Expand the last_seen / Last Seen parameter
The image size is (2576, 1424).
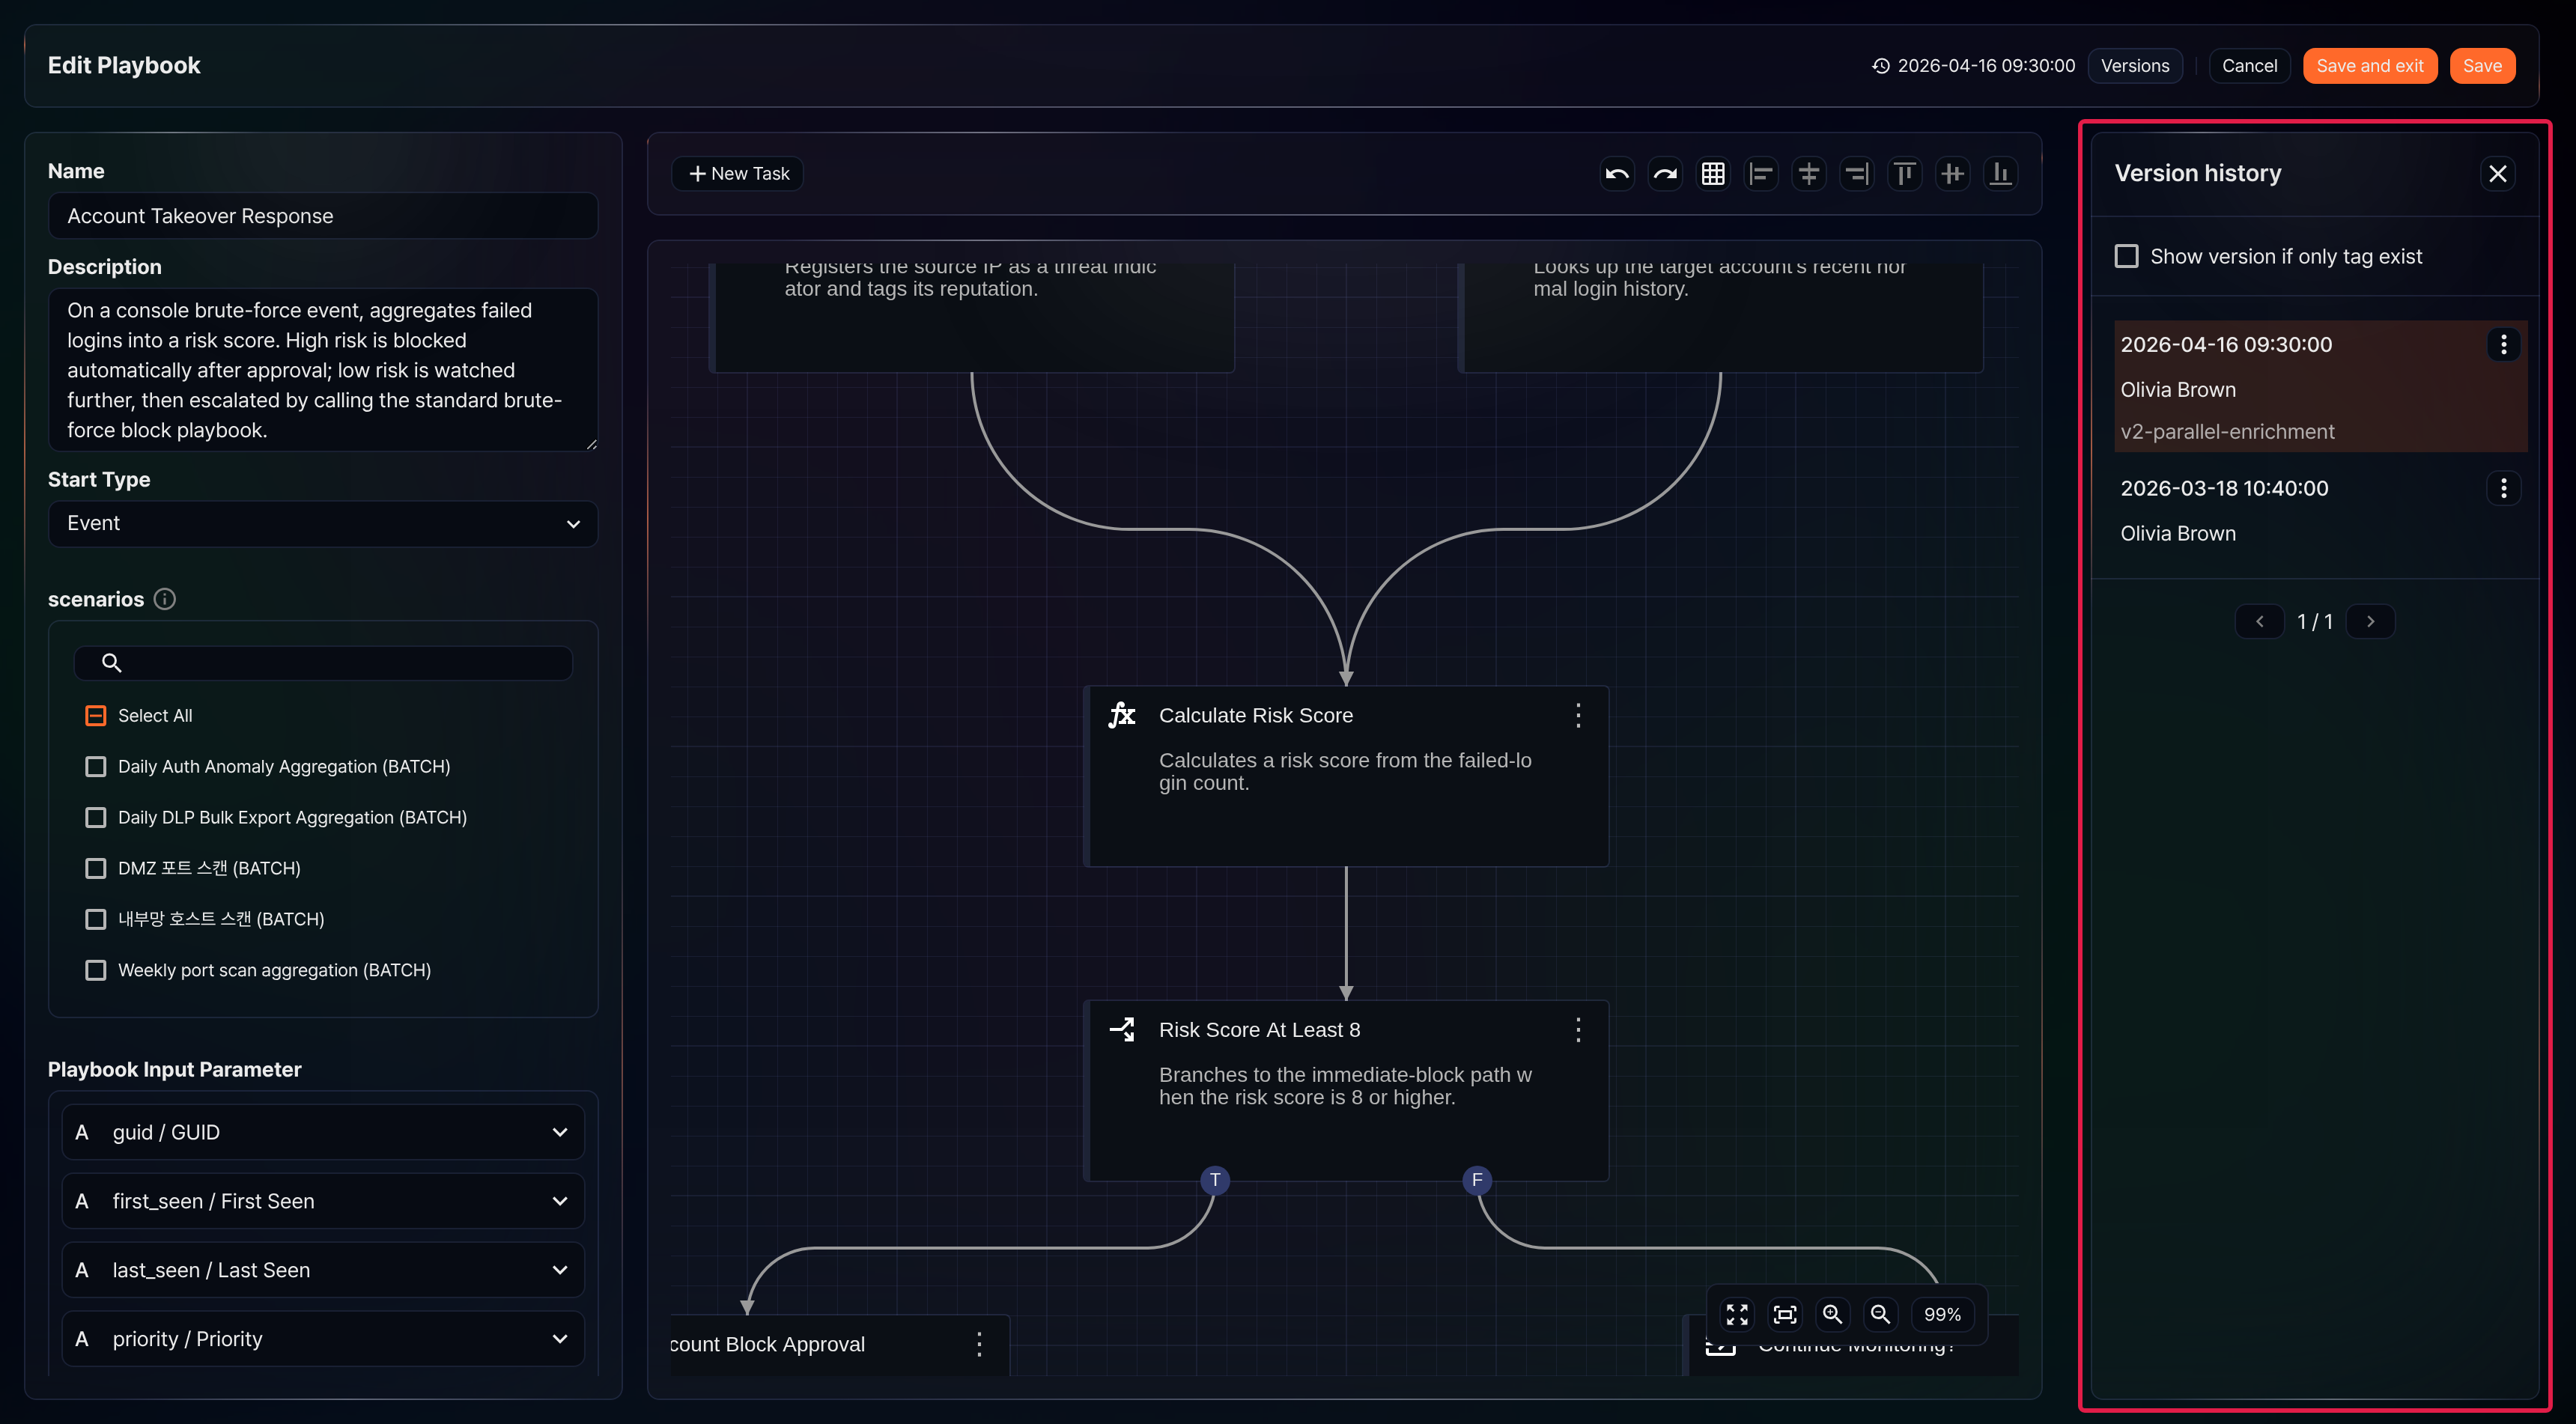tap(323, 1270)
